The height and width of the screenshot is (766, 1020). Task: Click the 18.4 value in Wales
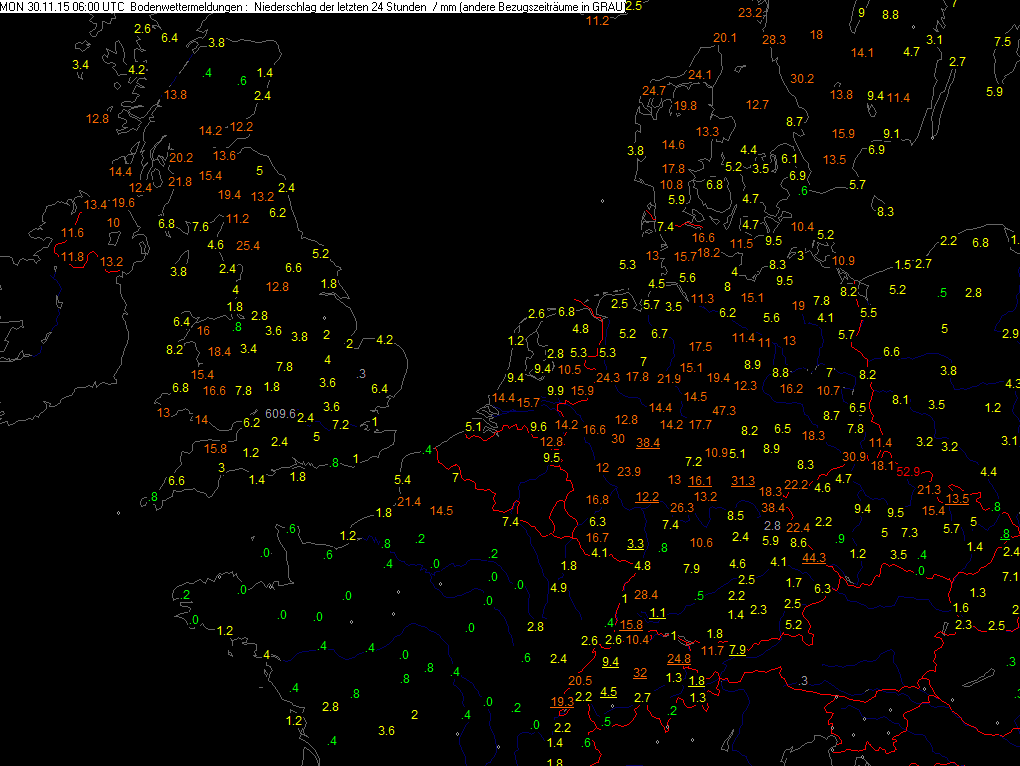[x=220, y=351]
